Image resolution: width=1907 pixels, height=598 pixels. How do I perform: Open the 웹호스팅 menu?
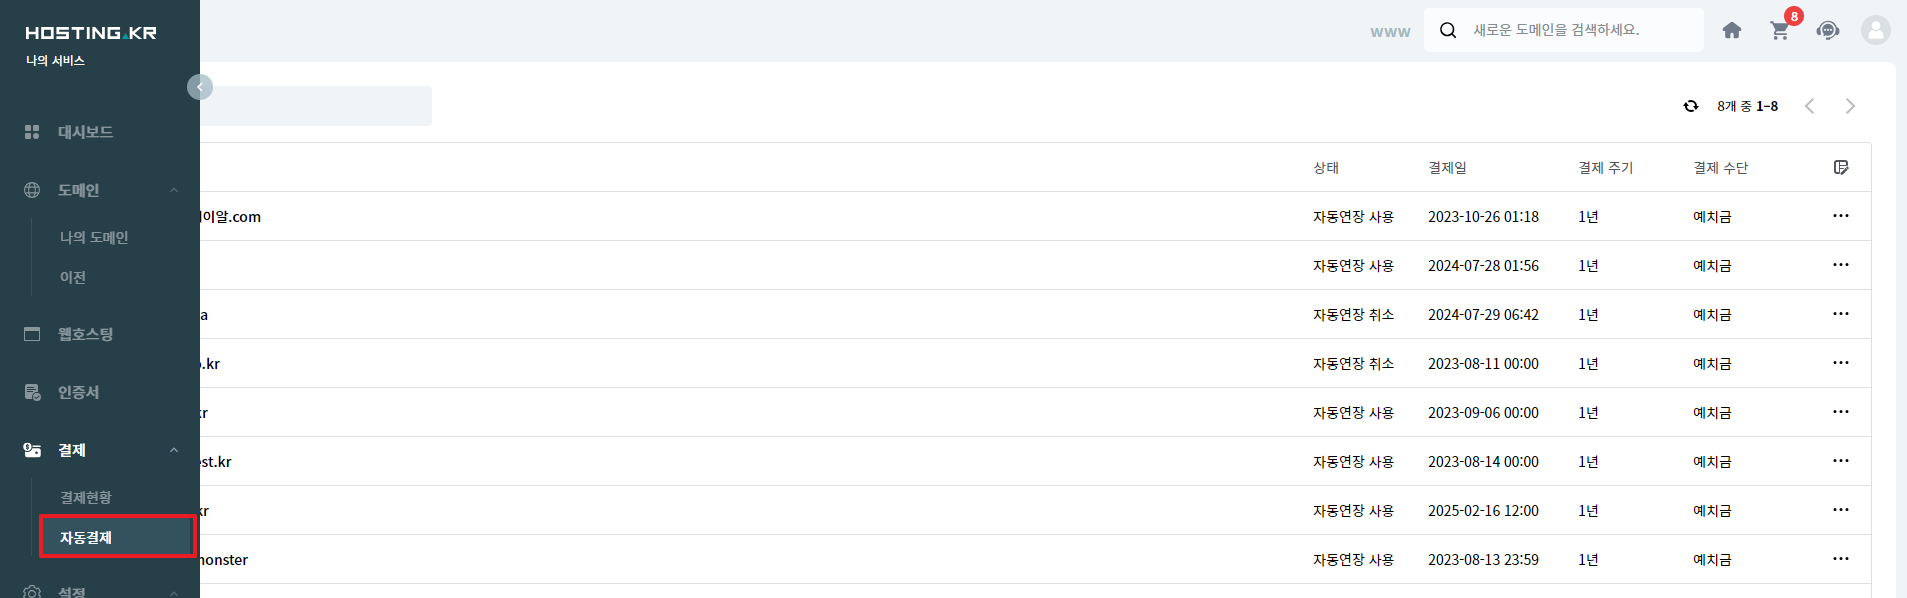[x=85, y=334]
